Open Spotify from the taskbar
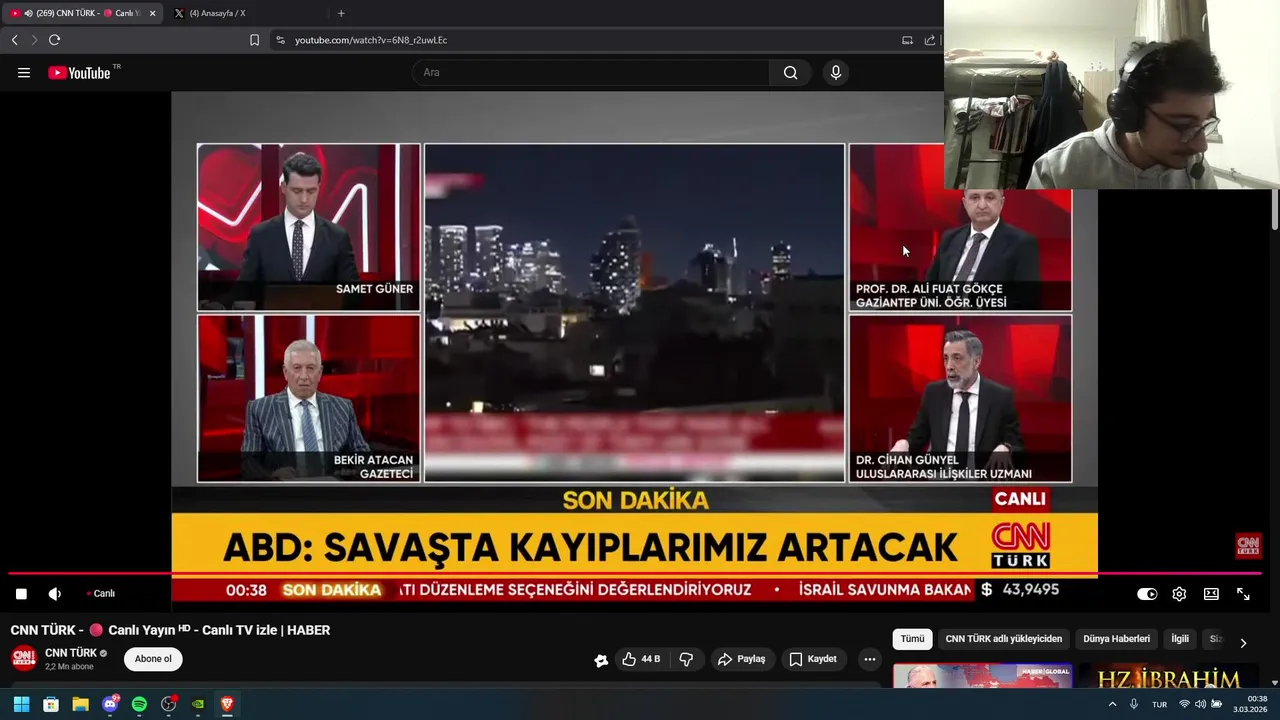Screen dimensions: 1280x720 (139, 704)
